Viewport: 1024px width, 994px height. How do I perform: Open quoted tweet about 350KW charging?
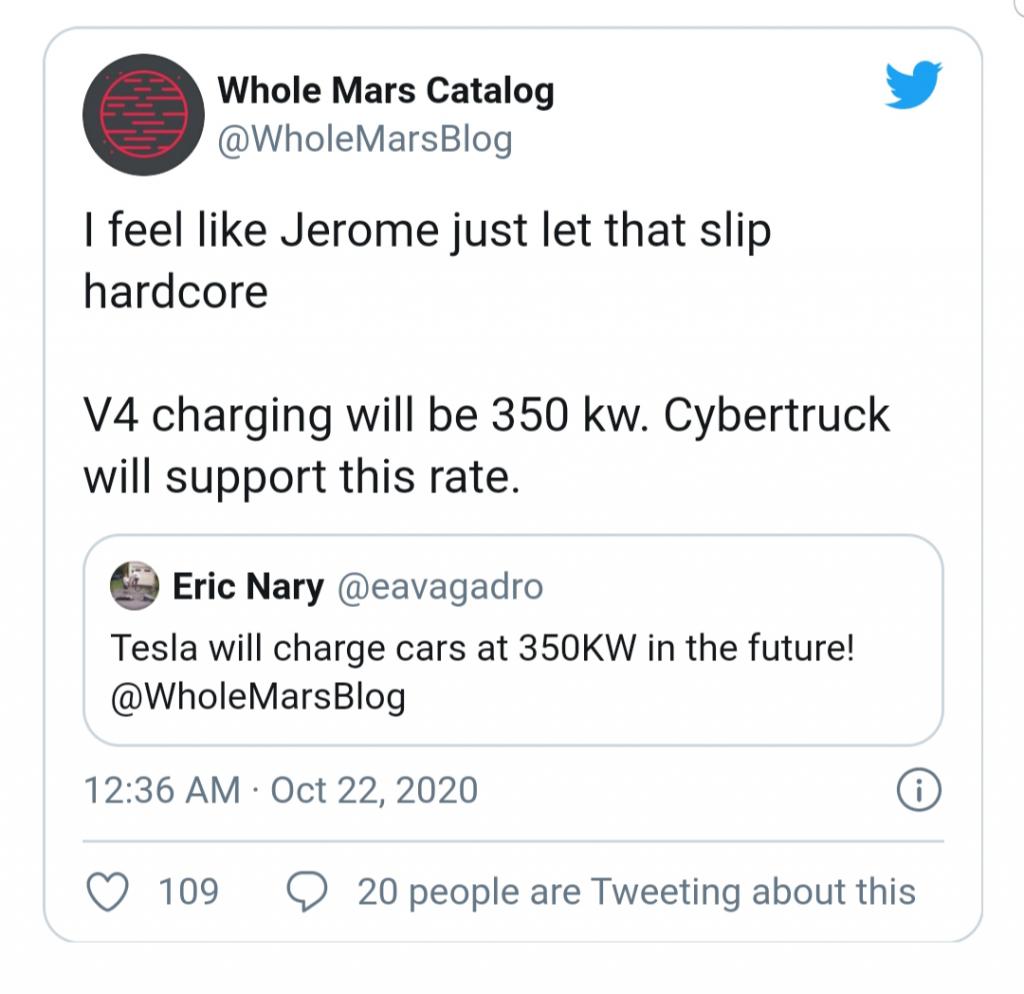click(513, 640)
